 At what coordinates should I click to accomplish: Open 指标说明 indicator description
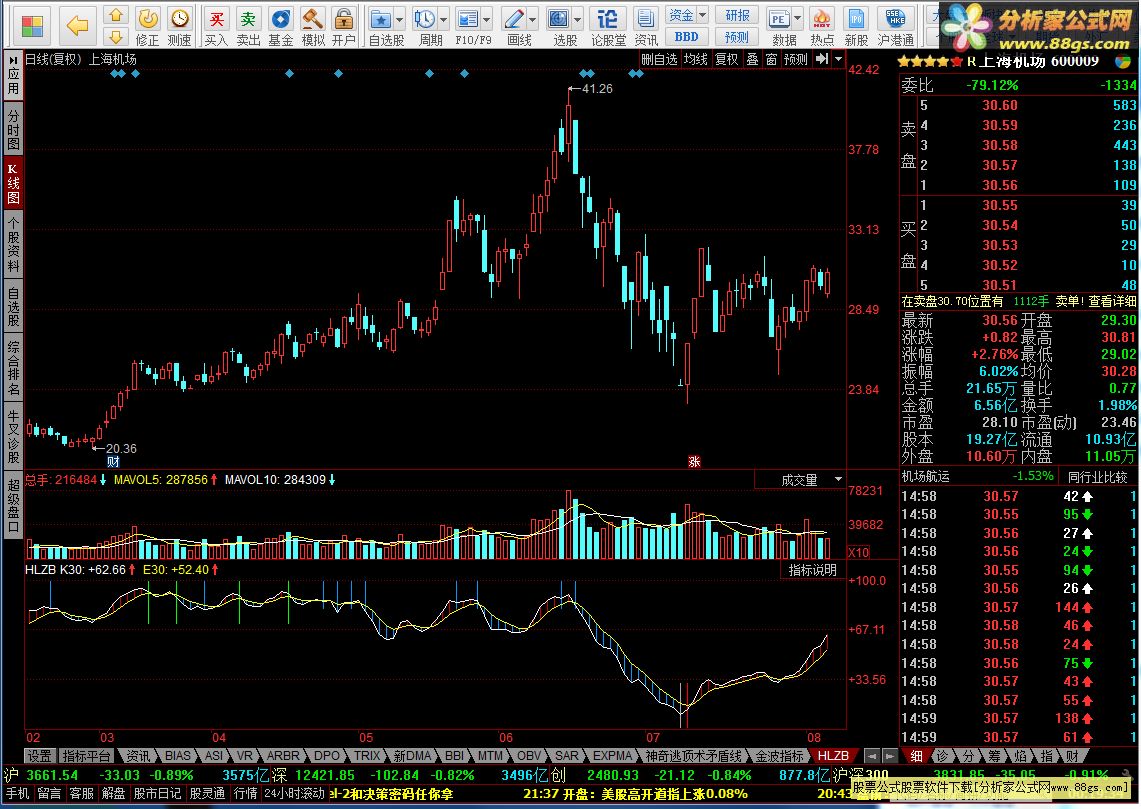coord(812,570)
